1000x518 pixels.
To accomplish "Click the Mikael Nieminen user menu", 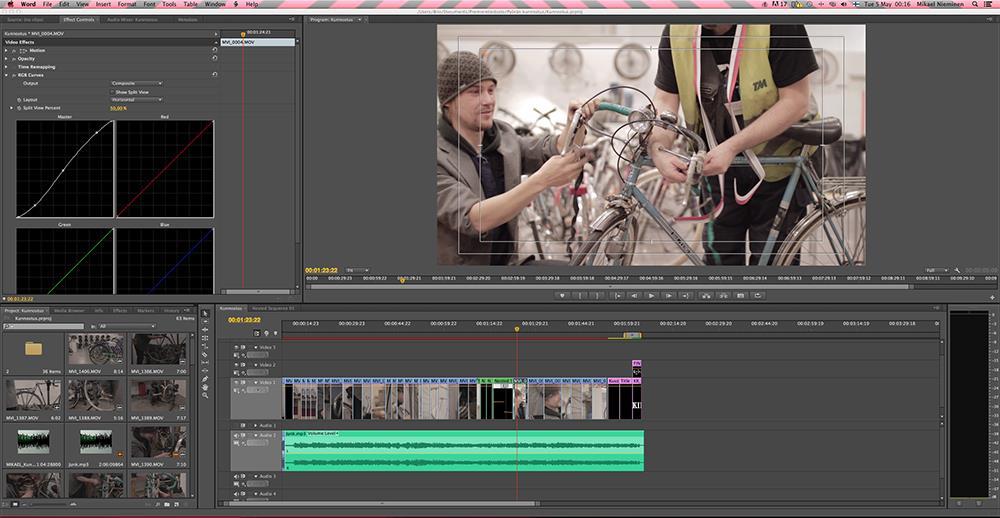I will coord(941,4).
